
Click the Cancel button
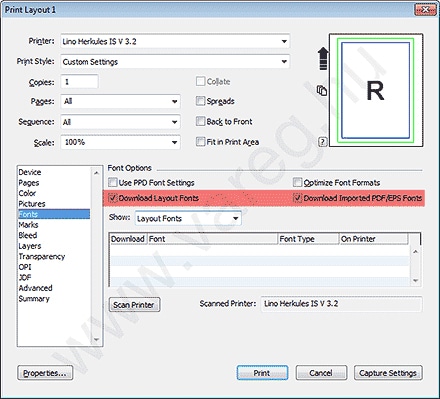[x=321, y=373]
